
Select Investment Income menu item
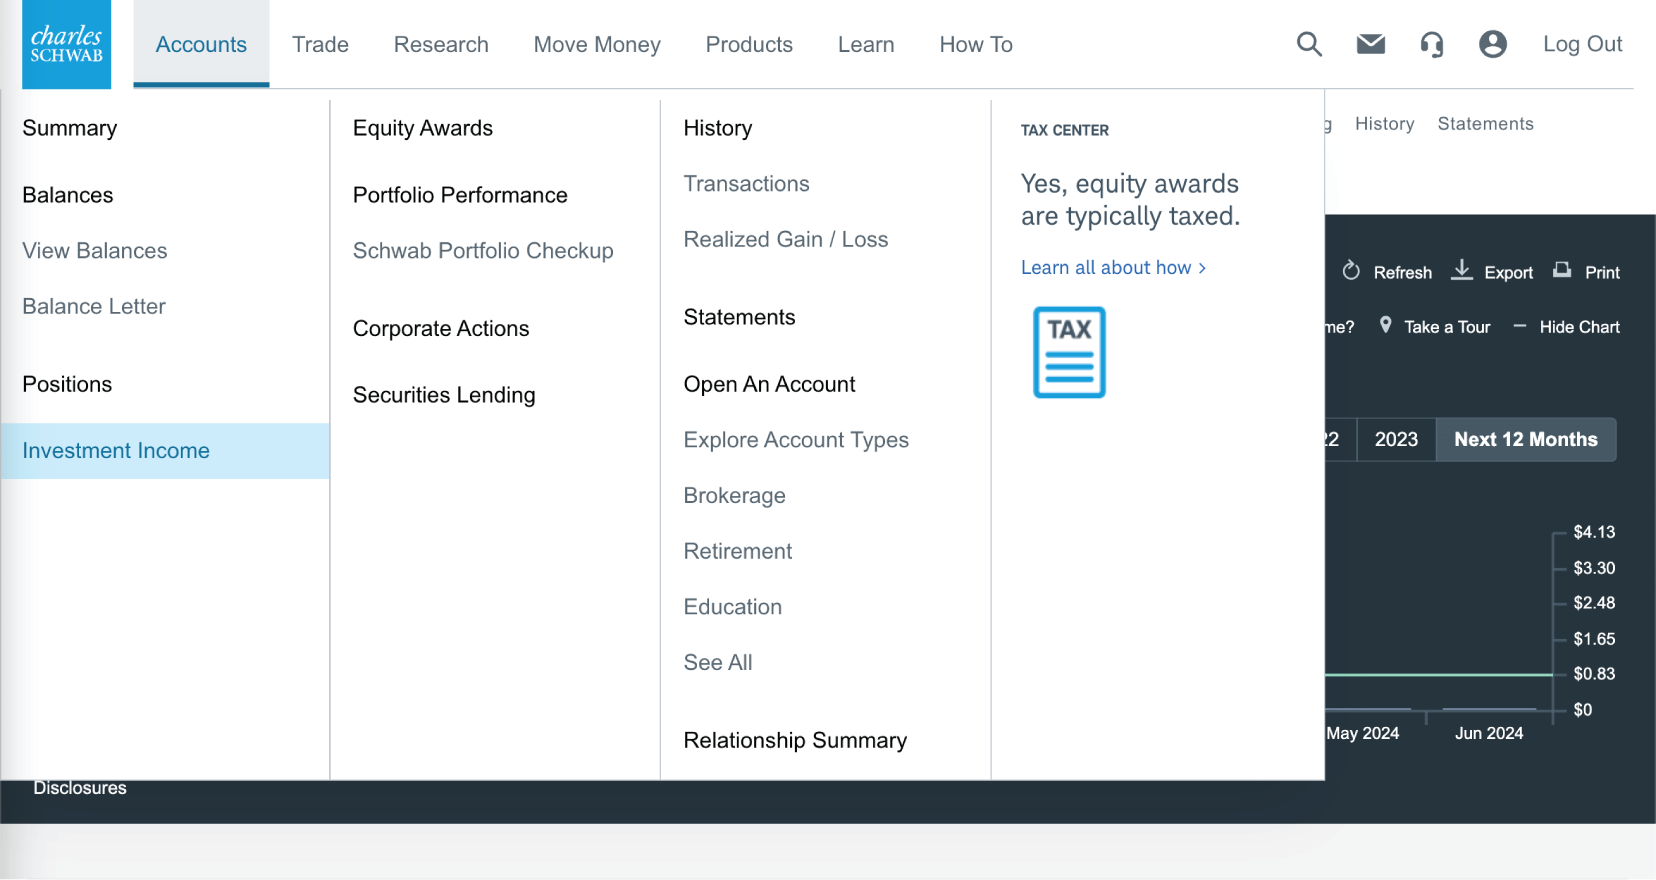(165, 451)
